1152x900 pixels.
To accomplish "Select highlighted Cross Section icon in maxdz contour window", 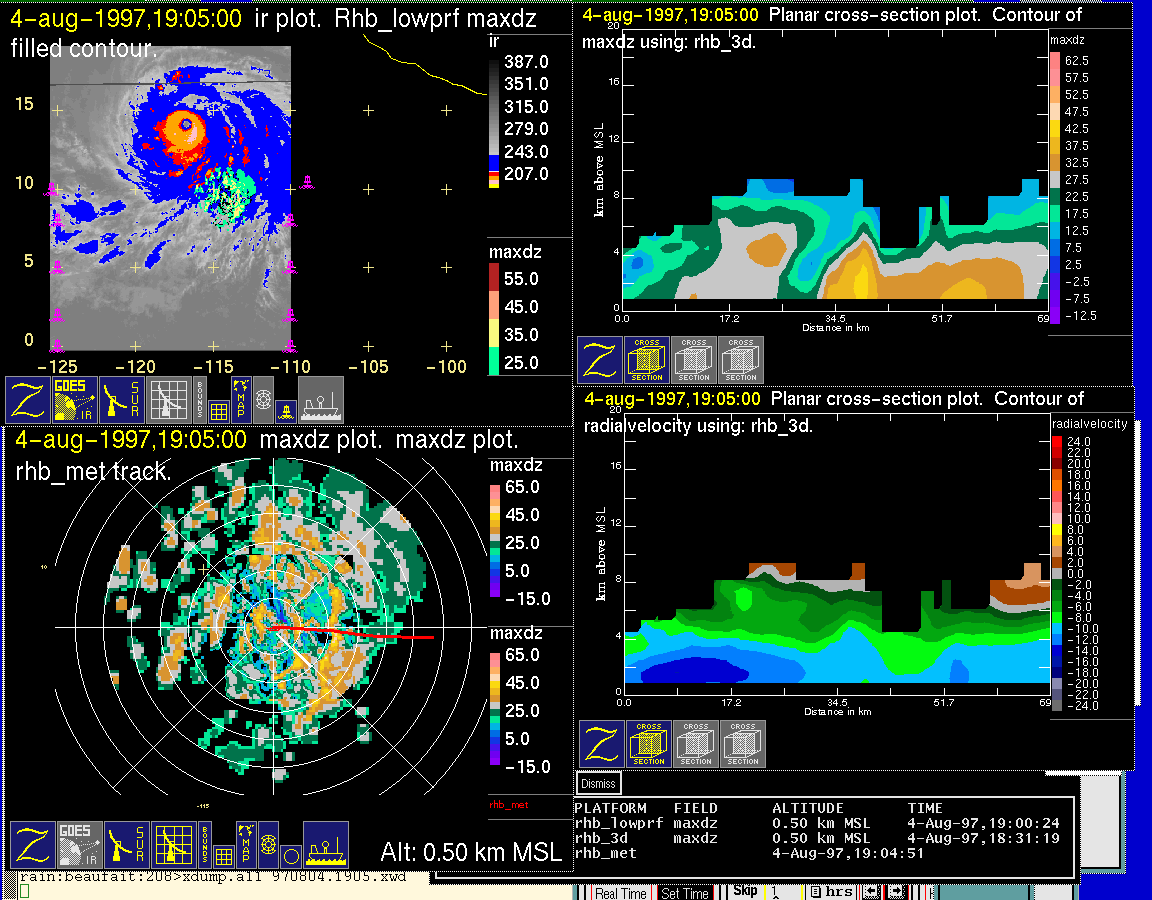I will coord(647,360).
